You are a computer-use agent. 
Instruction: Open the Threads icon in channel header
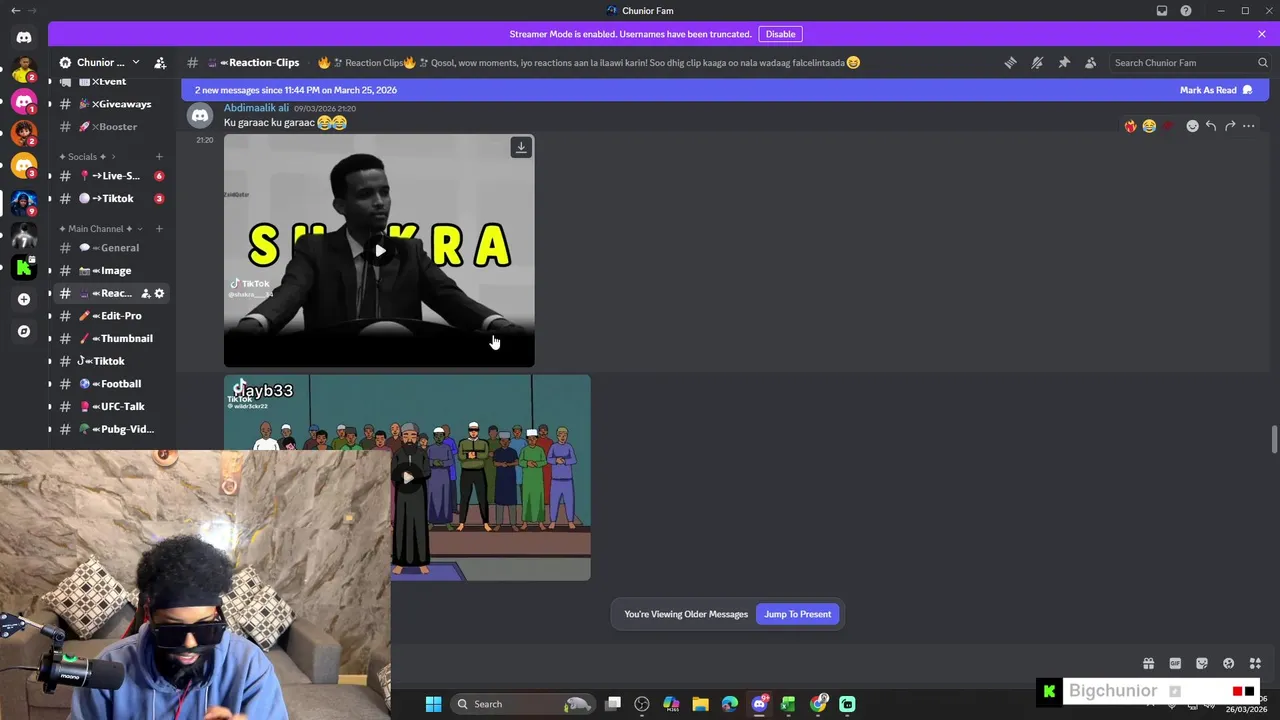tap(1010, 62)
